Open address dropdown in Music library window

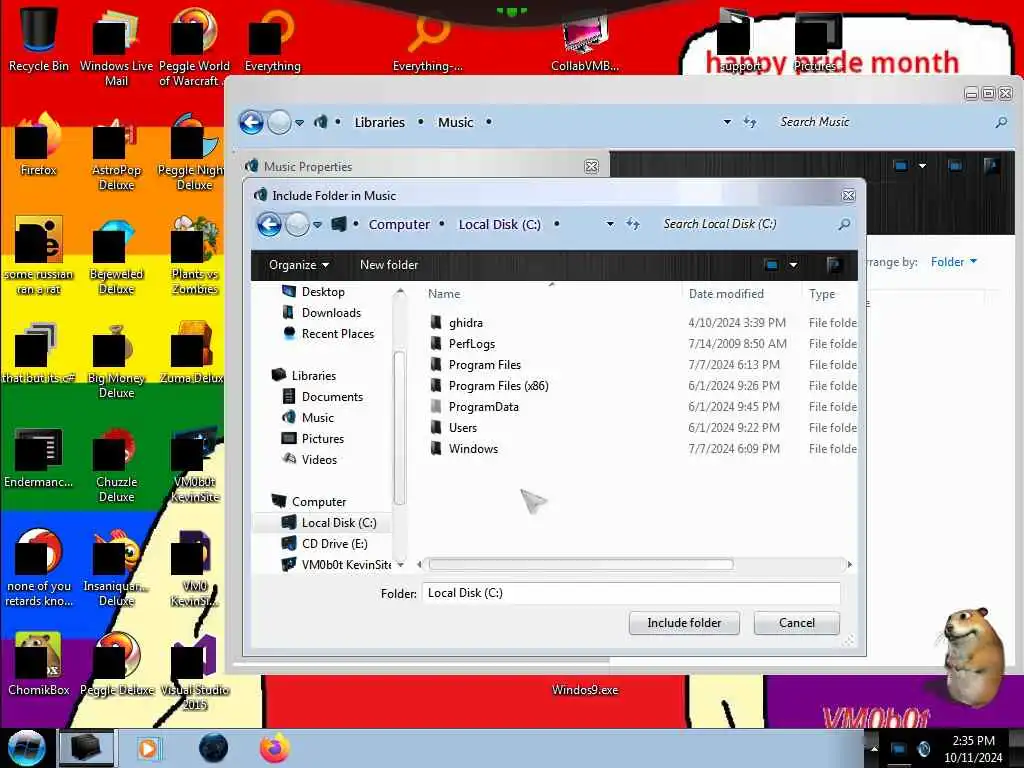point(727,122)
